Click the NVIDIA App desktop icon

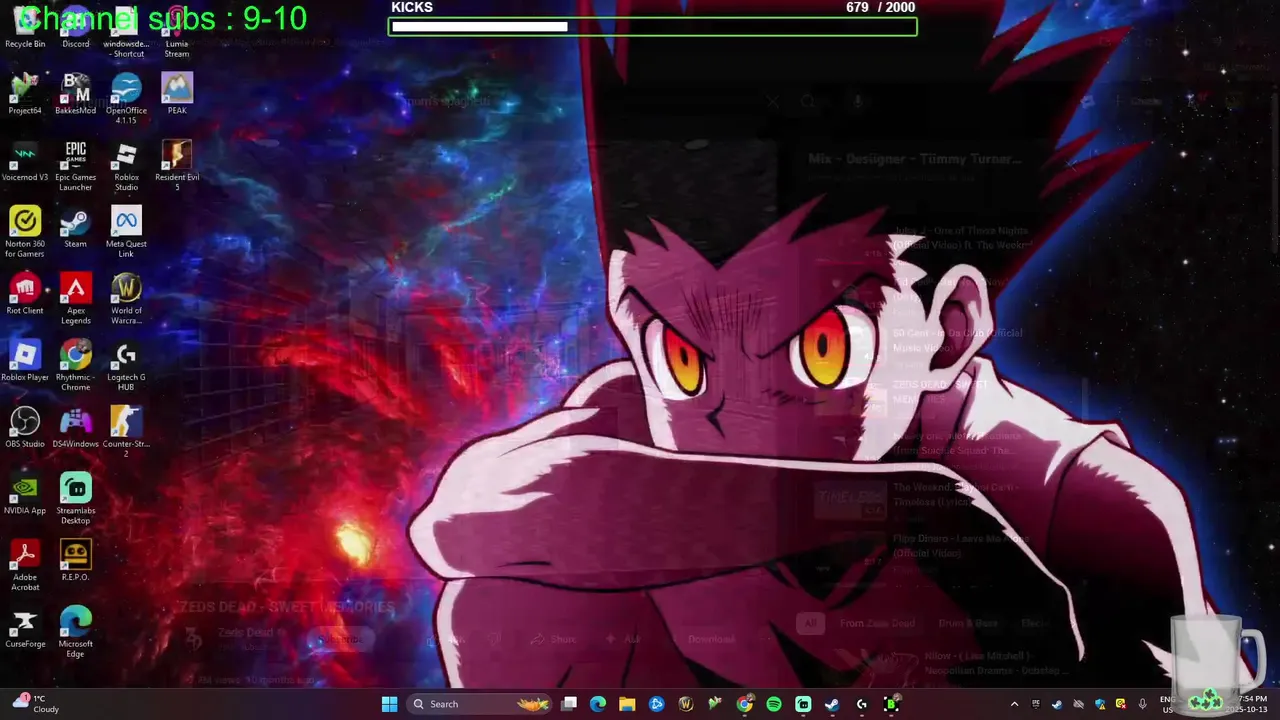click(x=25, y=494)
